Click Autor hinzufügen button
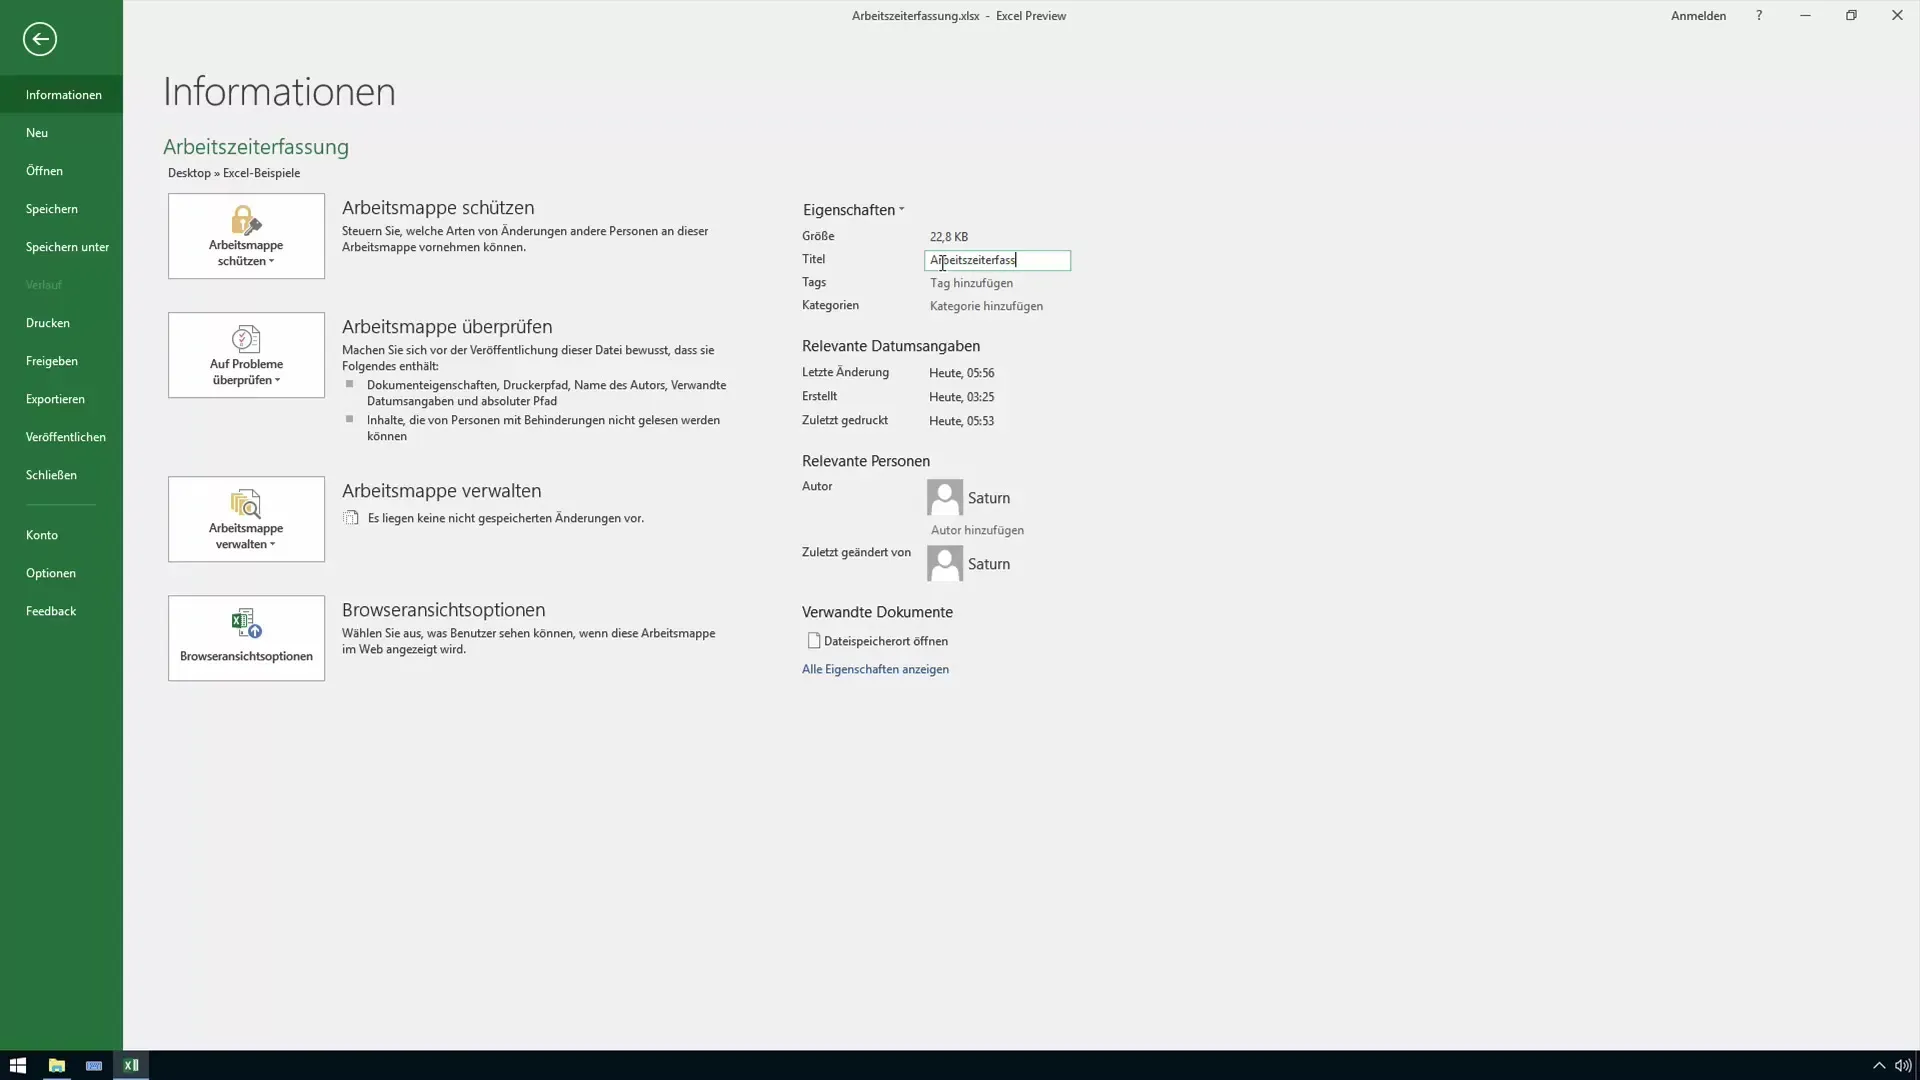Screen dimensions: 1920x1080 (x=976, y=529)
